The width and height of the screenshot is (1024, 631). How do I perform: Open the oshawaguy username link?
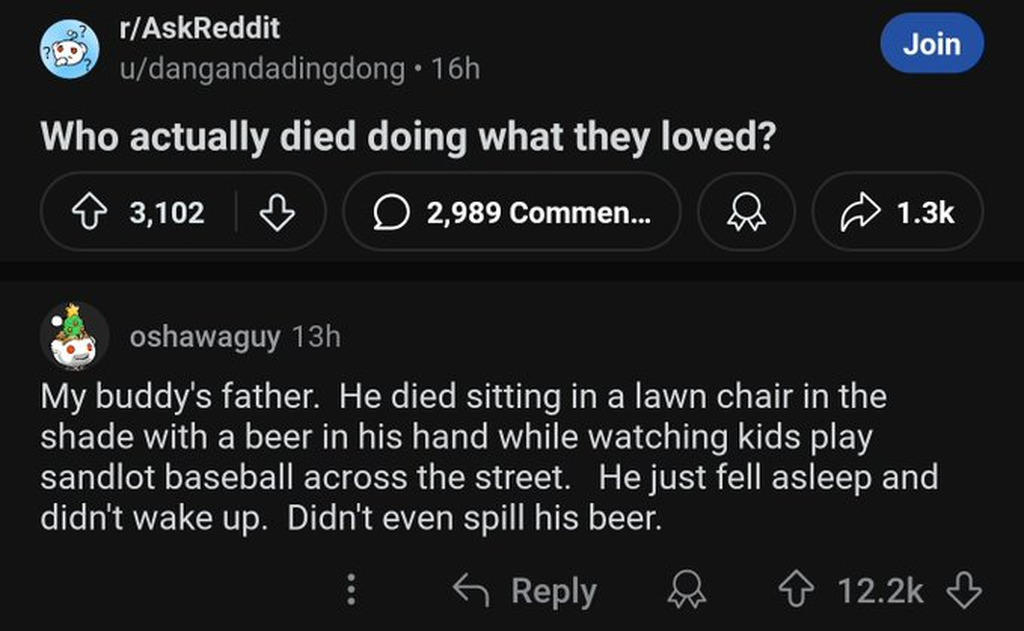tap(205, 337)
